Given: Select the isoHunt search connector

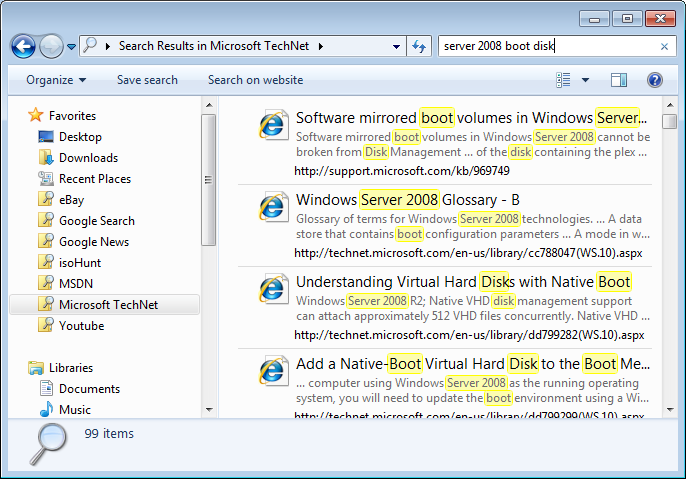Looking at the screenshot, I should [x=80, y=263].
